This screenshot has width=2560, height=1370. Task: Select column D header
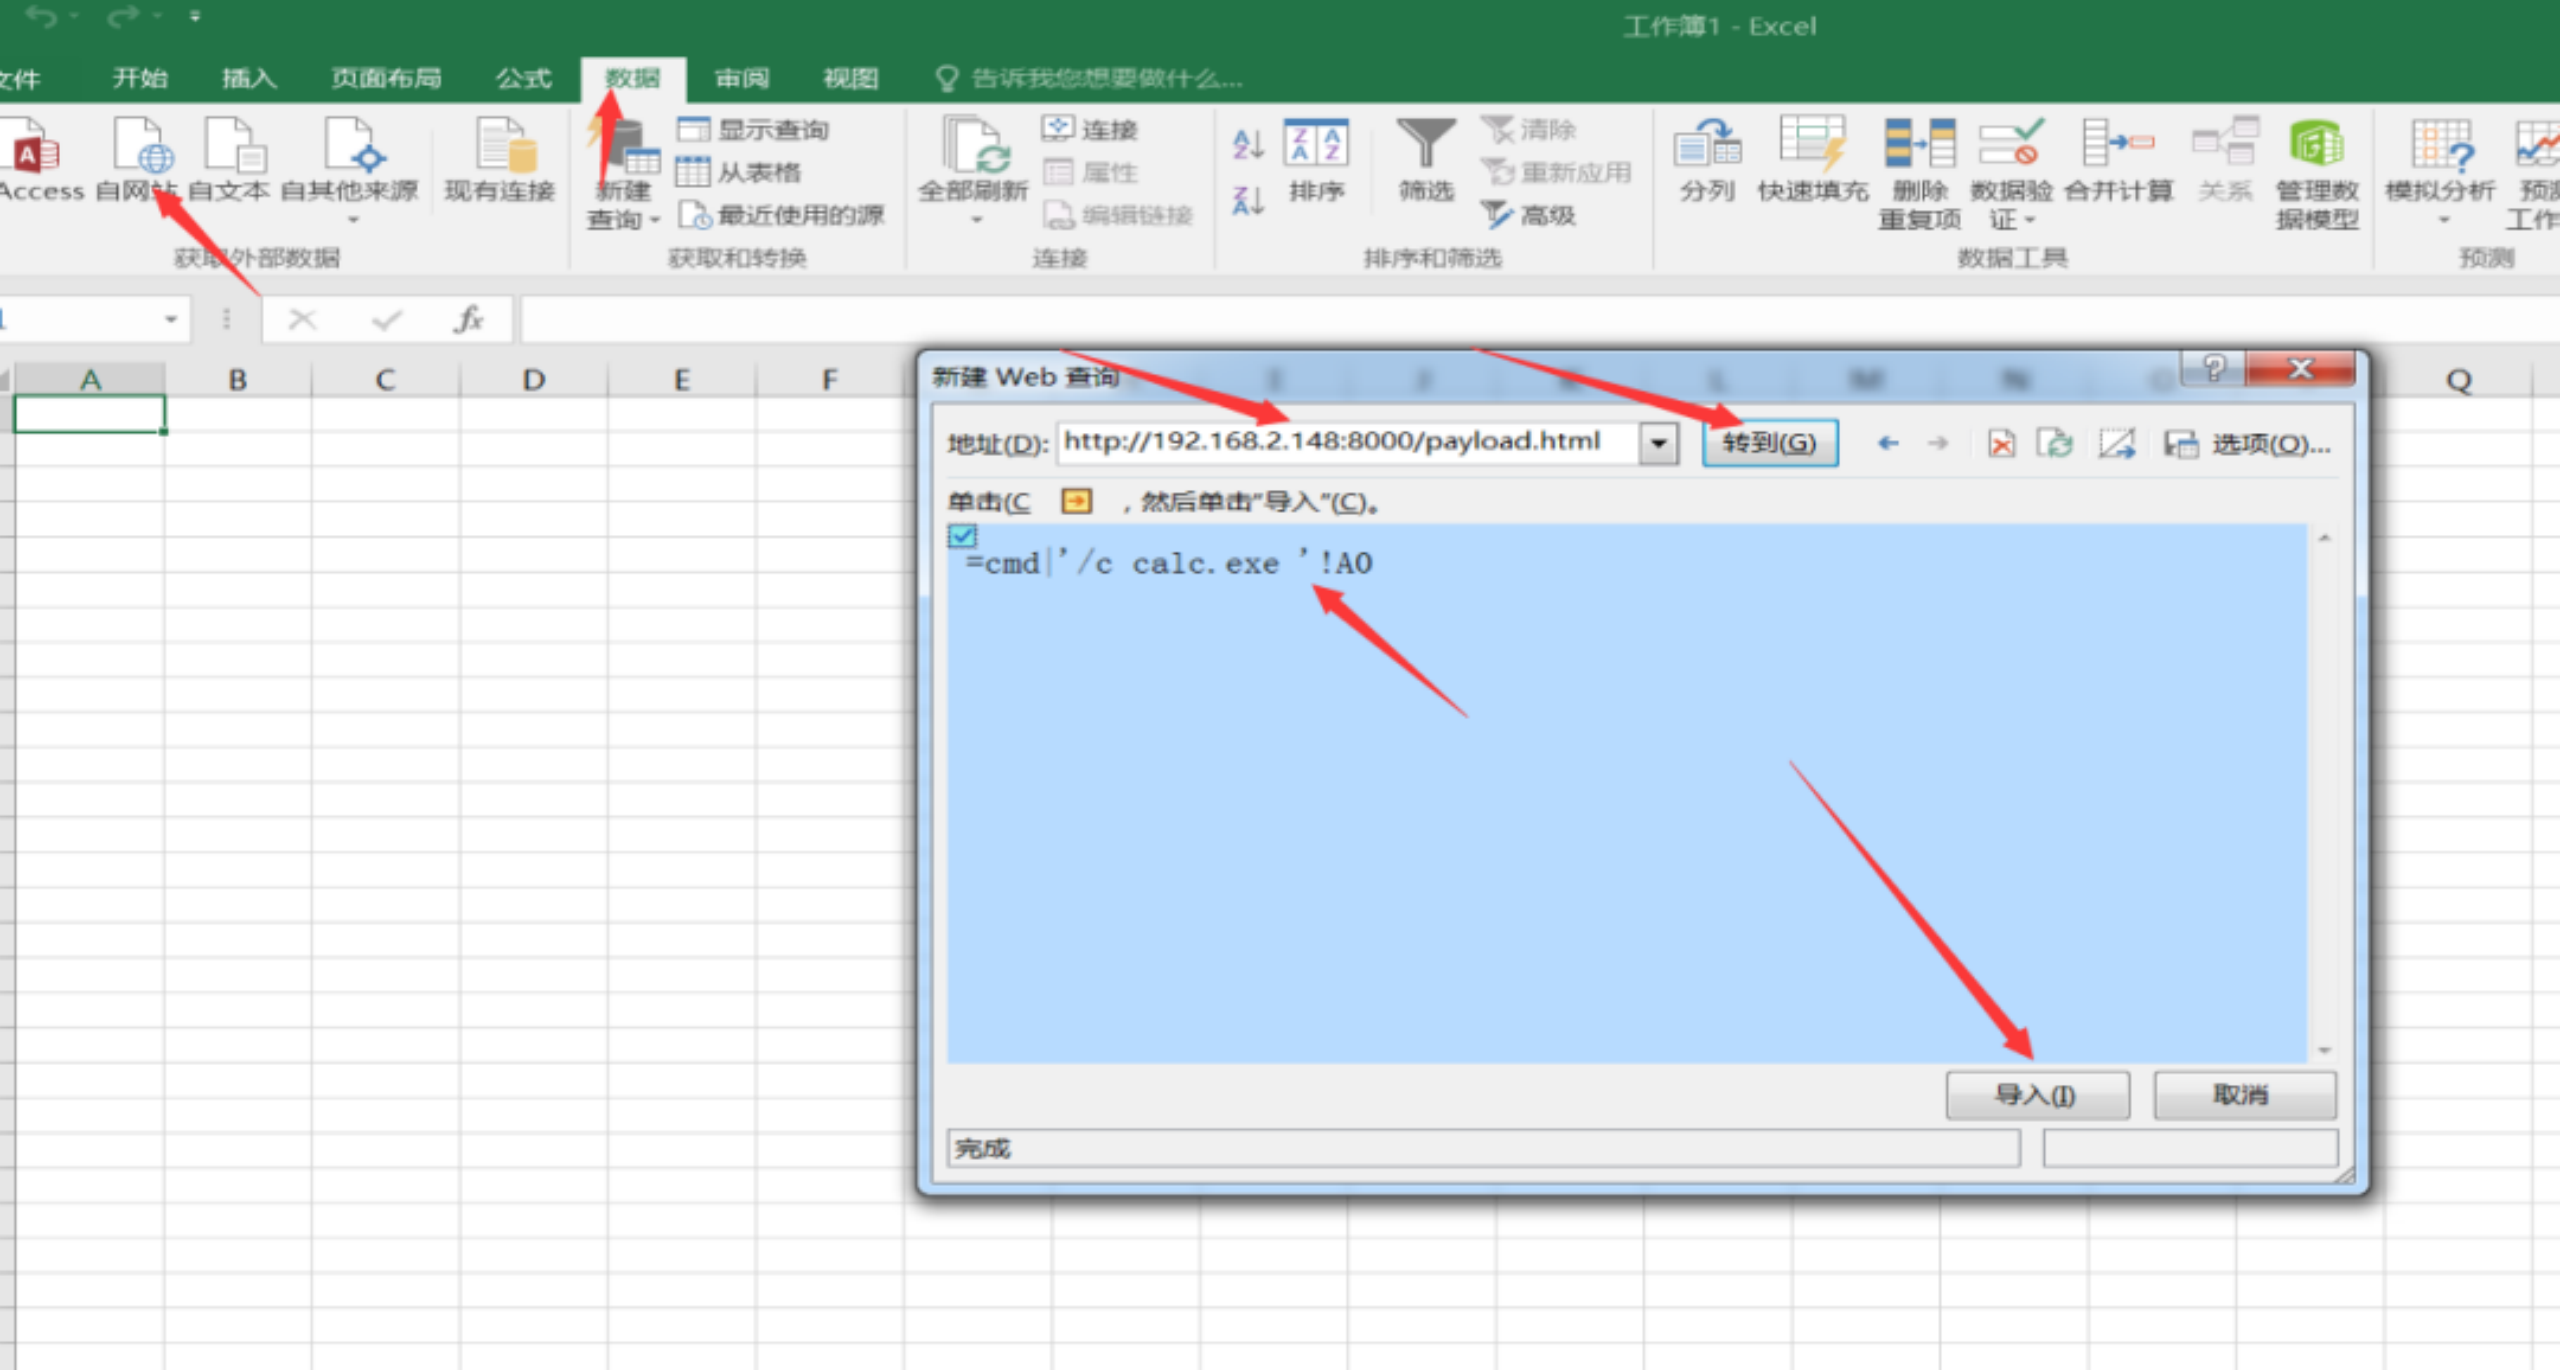(533, 380)
